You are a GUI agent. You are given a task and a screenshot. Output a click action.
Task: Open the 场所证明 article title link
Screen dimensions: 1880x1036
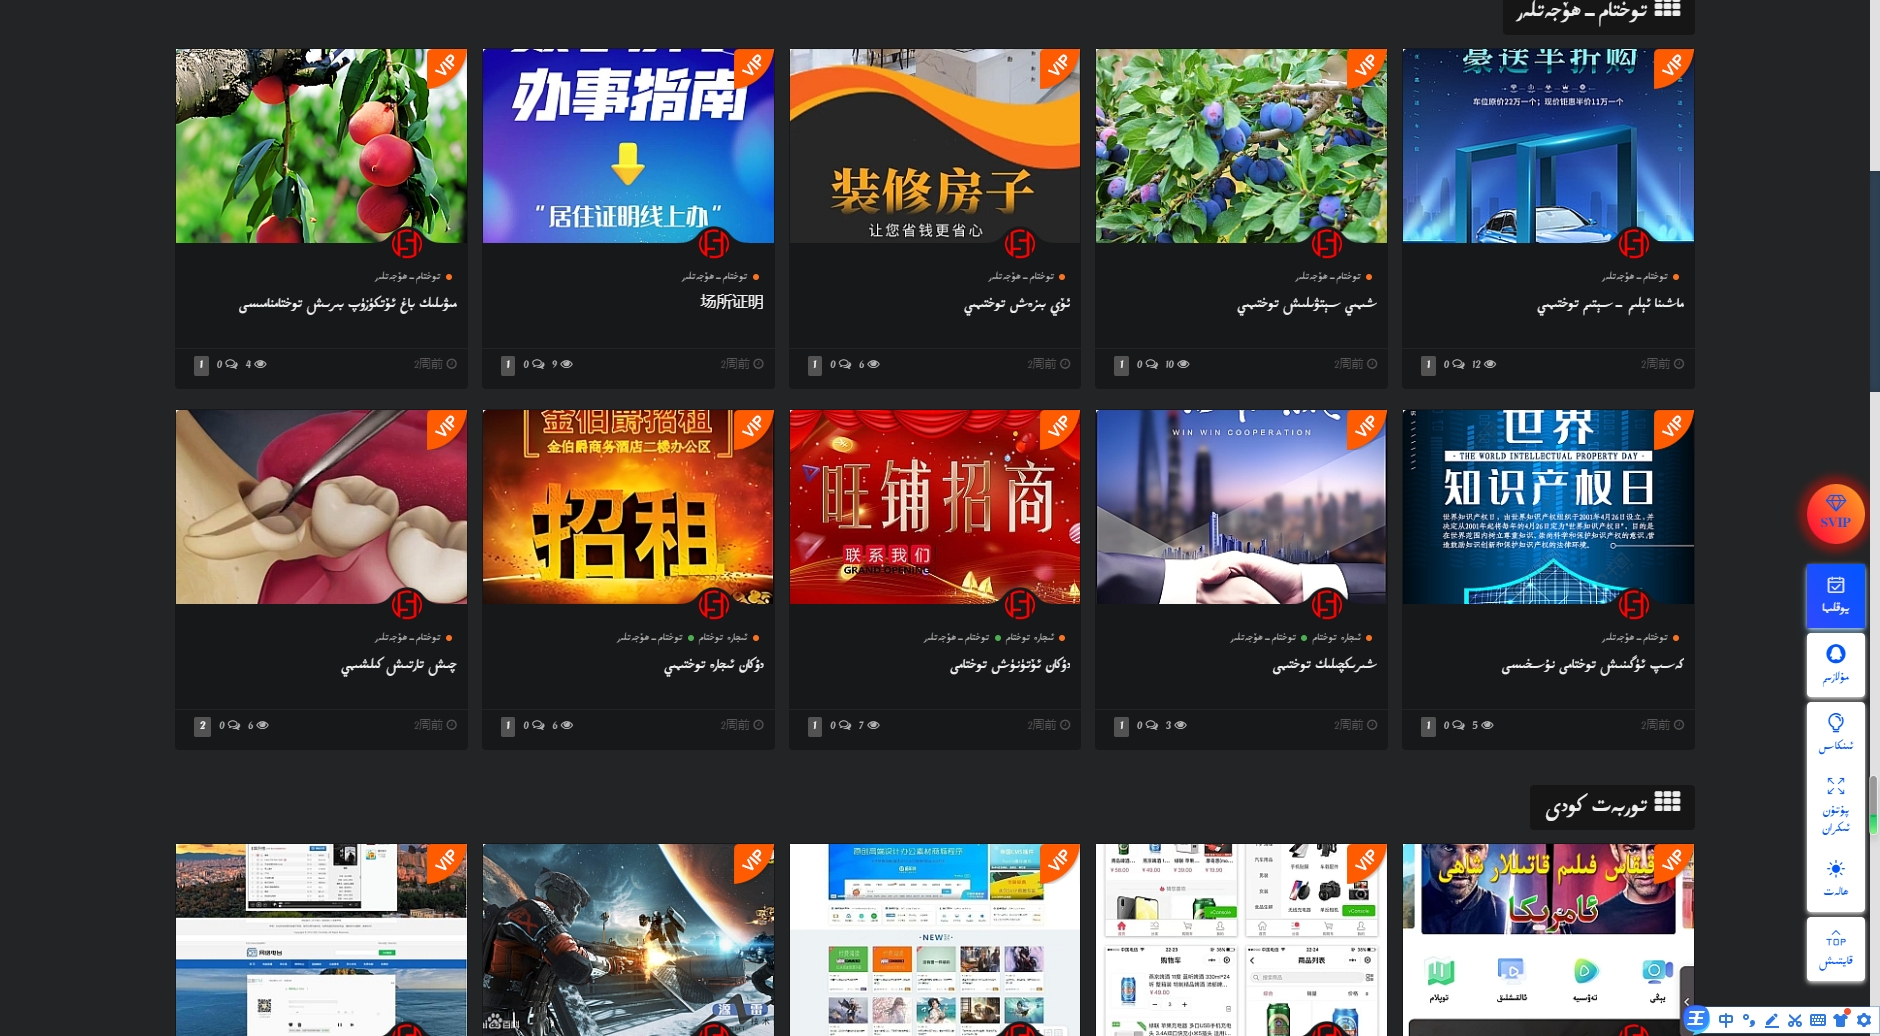(731, 302)
